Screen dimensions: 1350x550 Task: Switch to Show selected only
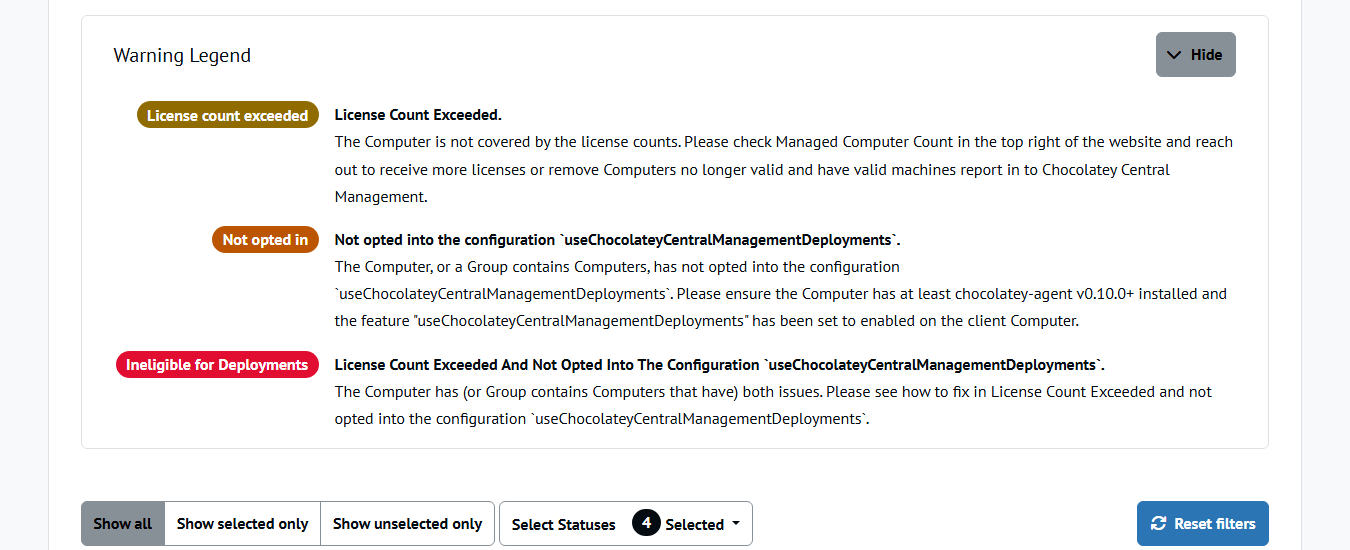[x=243, y=524]
